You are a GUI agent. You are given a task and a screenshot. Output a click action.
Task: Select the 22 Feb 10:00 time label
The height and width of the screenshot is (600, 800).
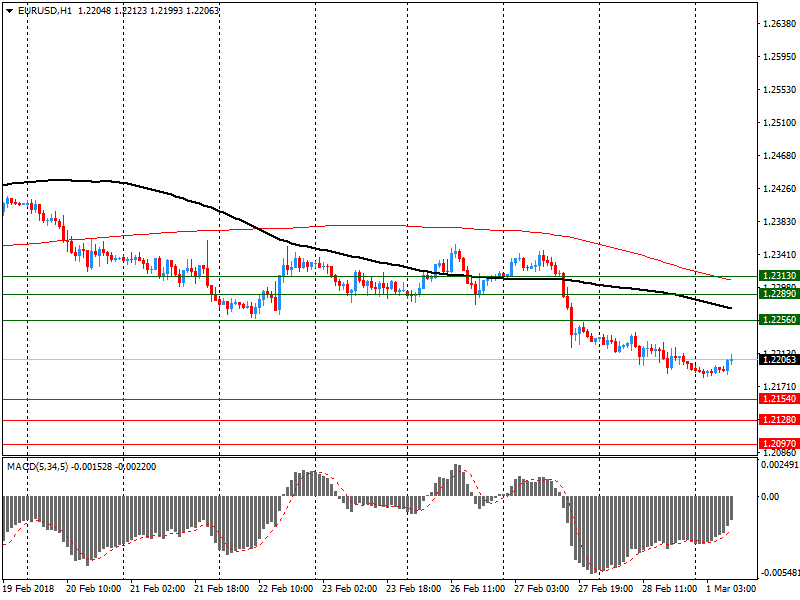(x=285, y=589)
